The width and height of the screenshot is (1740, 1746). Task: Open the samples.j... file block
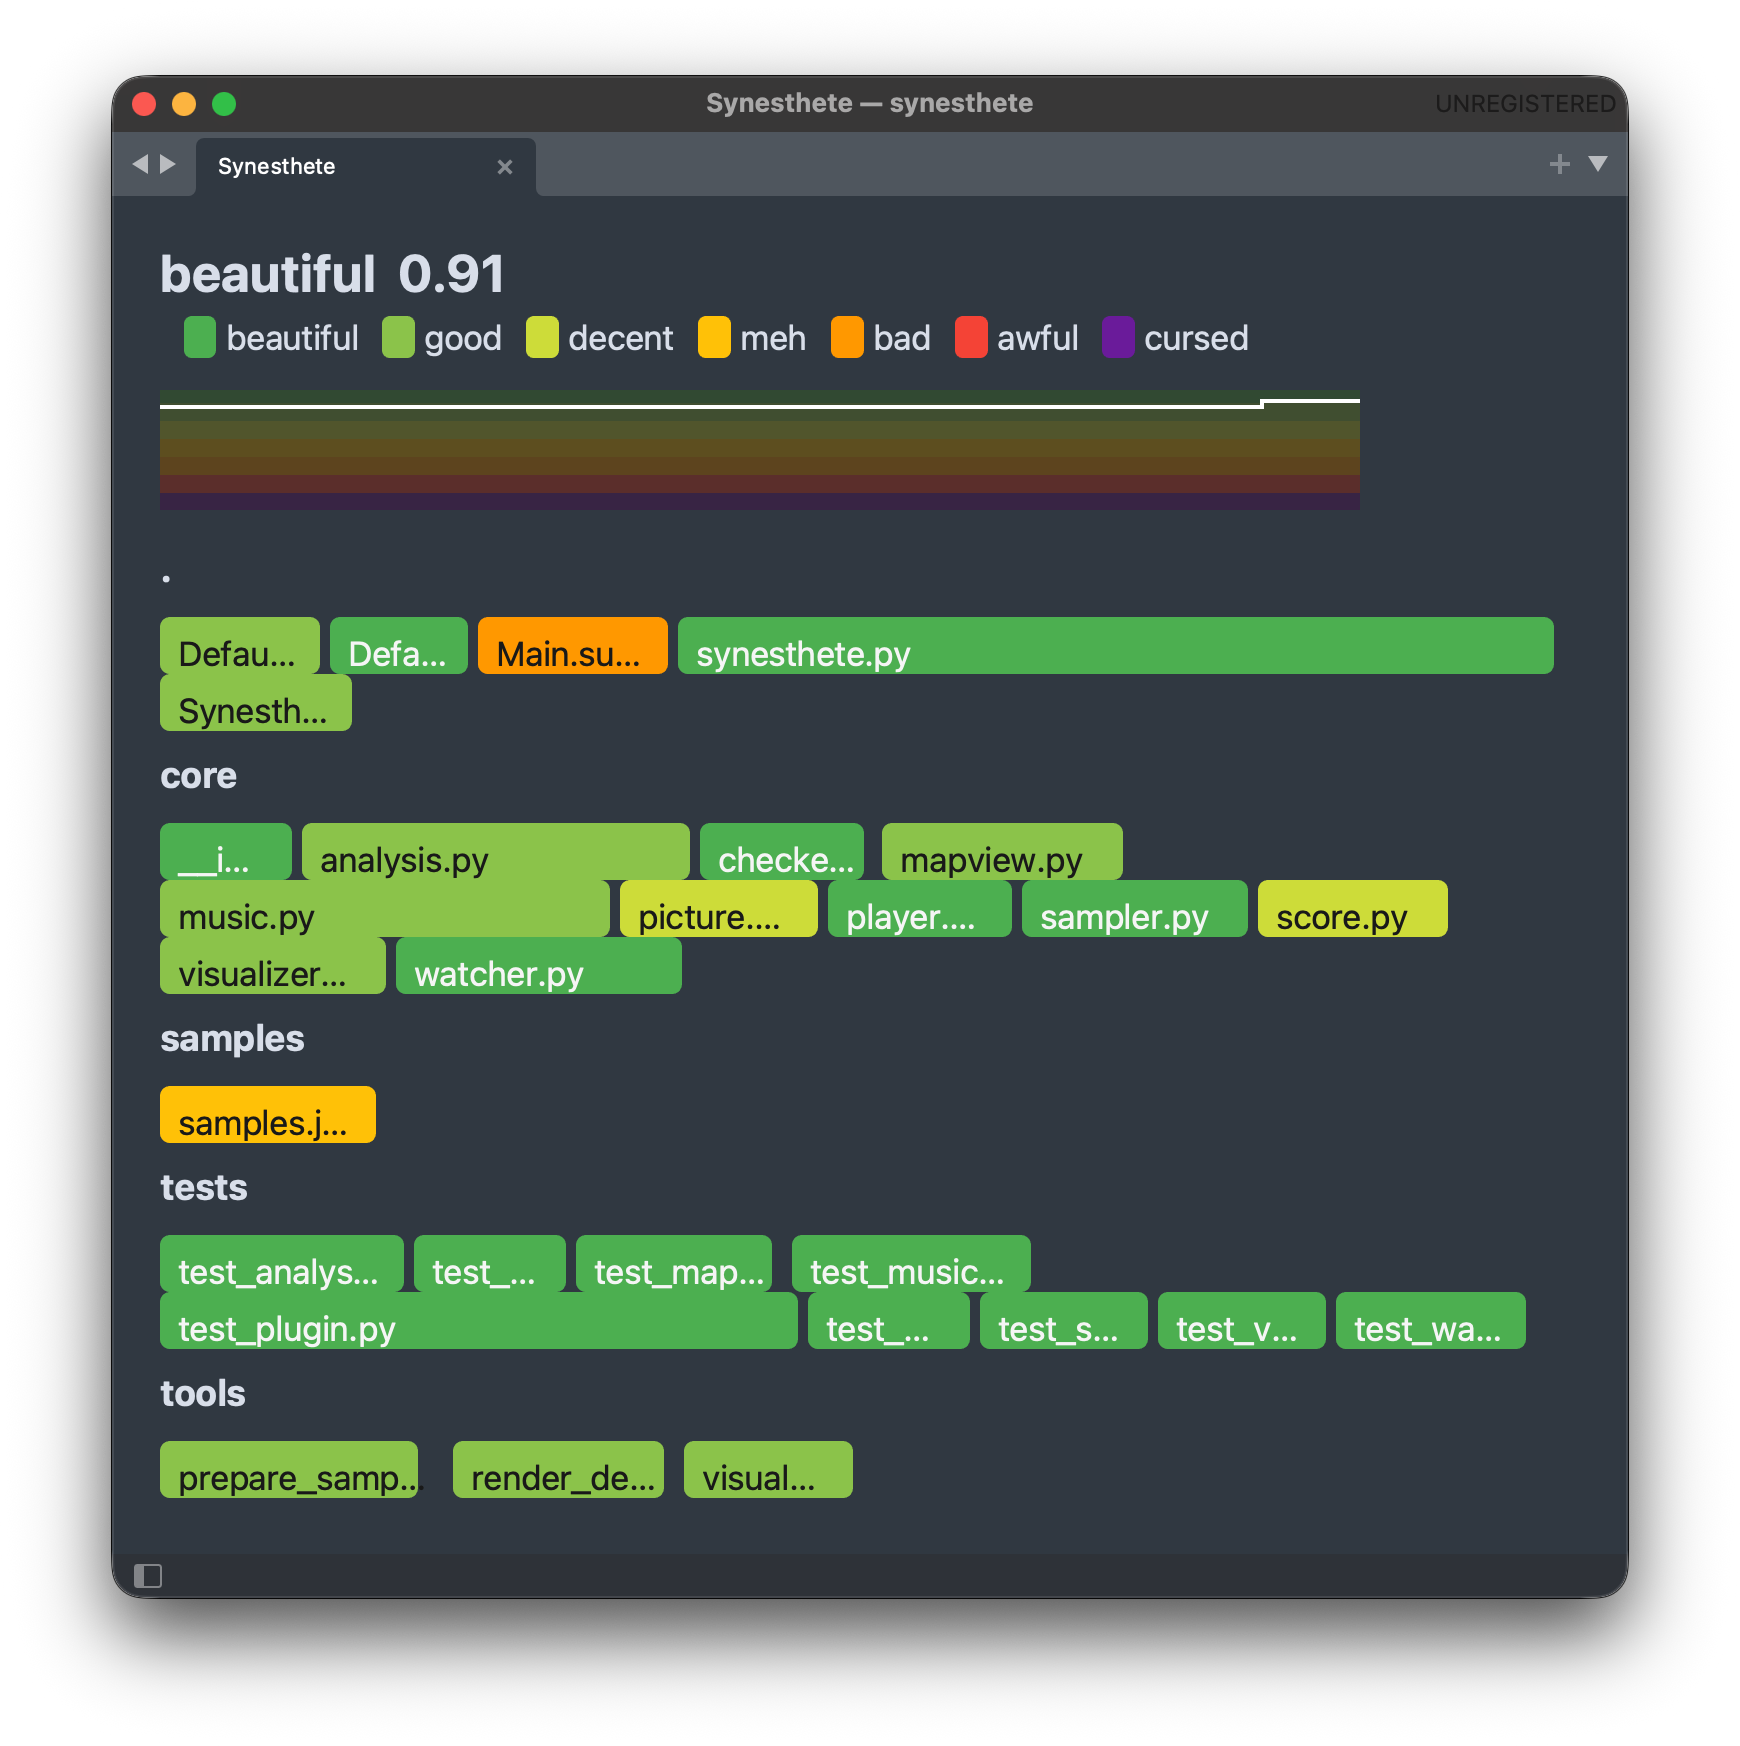click(268, 1115)
